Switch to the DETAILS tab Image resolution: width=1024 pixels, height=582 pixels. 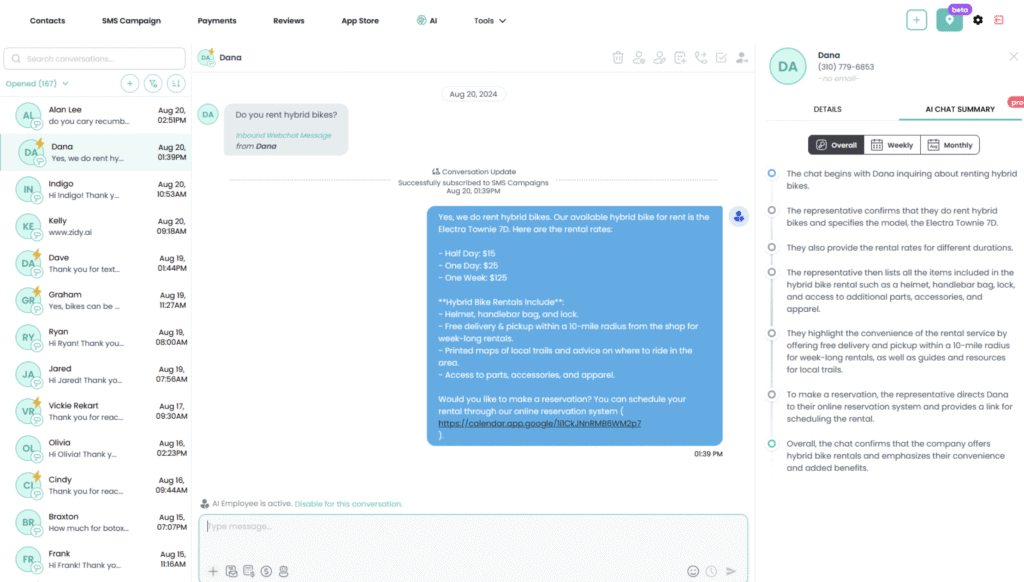(x=827, y=109)
